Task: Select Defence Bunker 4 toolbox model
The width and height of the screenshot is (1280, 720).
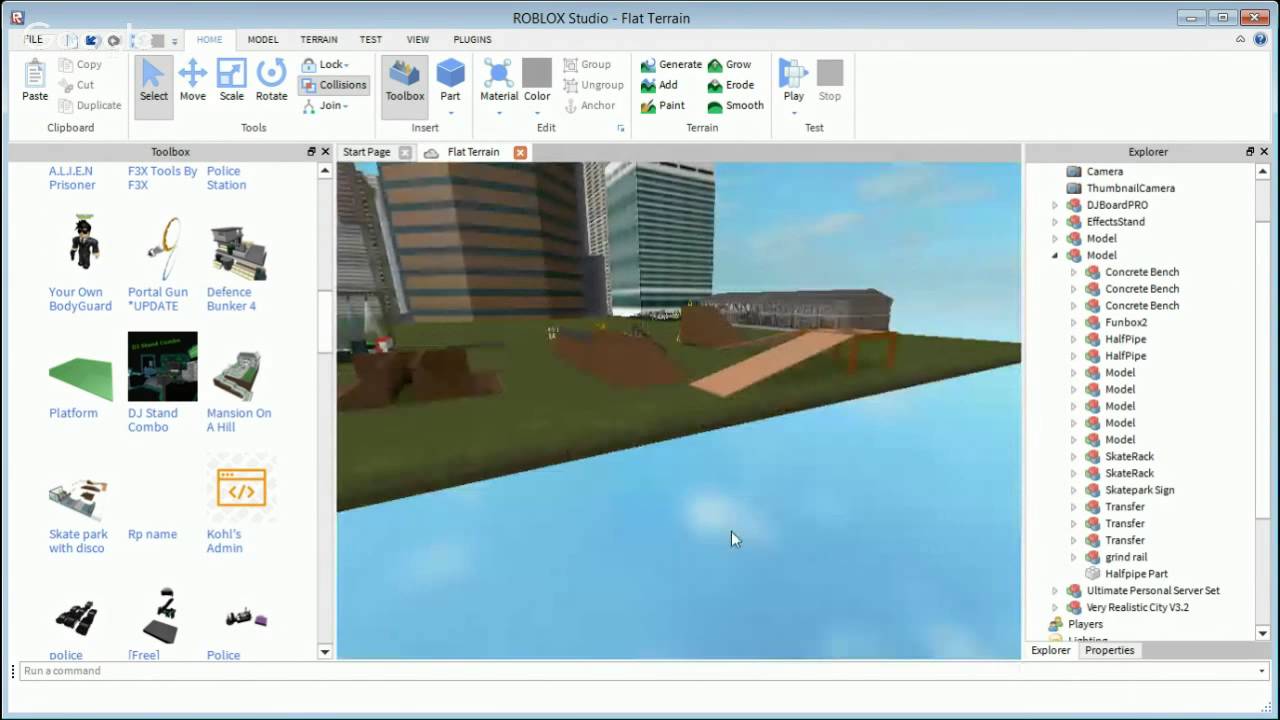Action: (237, 263)
